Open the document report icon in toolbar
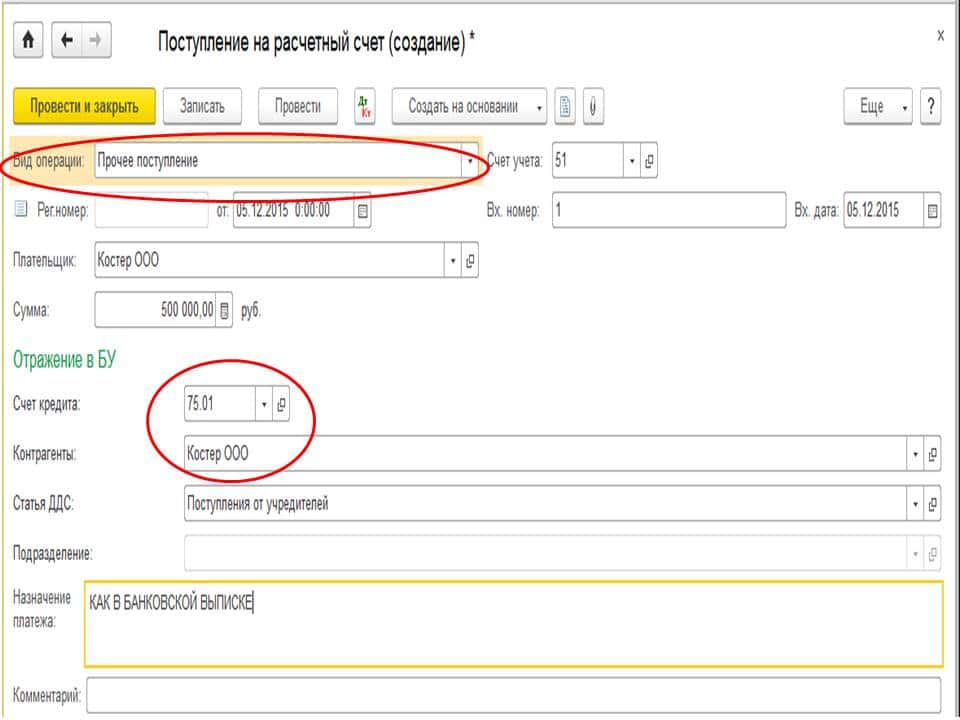 (564, 107)
